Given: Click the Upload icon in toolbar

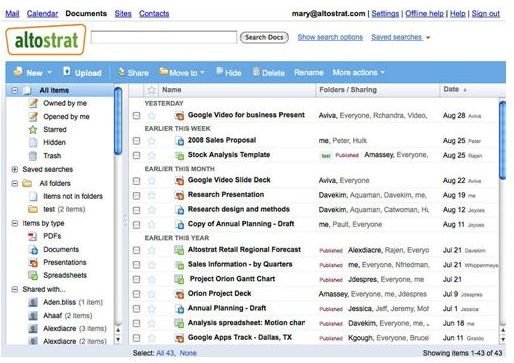Looking at the screenshot, I should 67,71.
